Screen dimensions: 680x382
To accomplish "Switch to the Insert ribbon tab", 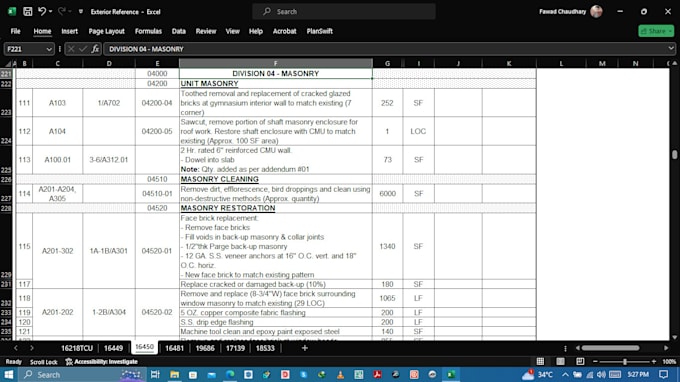I will coord(69,31).
